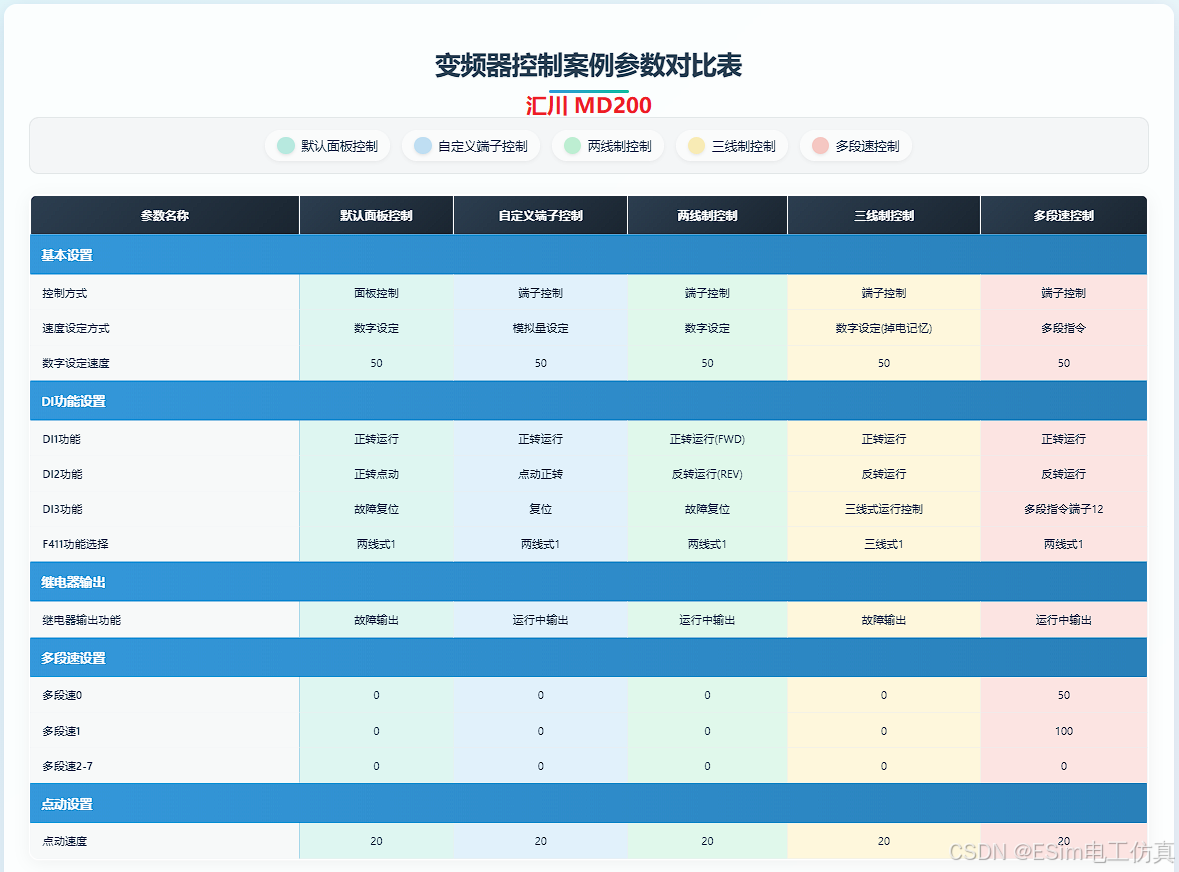This screenshot has height=872, width=1179.
Task: Select the 多段速设置 section header
Action: (x=589, y=658)
